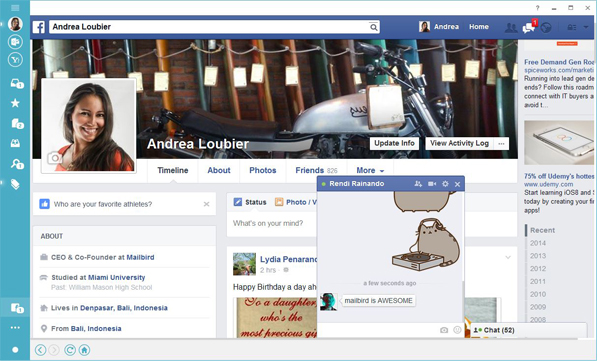Click the camera icon on profile picture
The height and width of the screenshot is (362, 600).
[x=54, y=158]
